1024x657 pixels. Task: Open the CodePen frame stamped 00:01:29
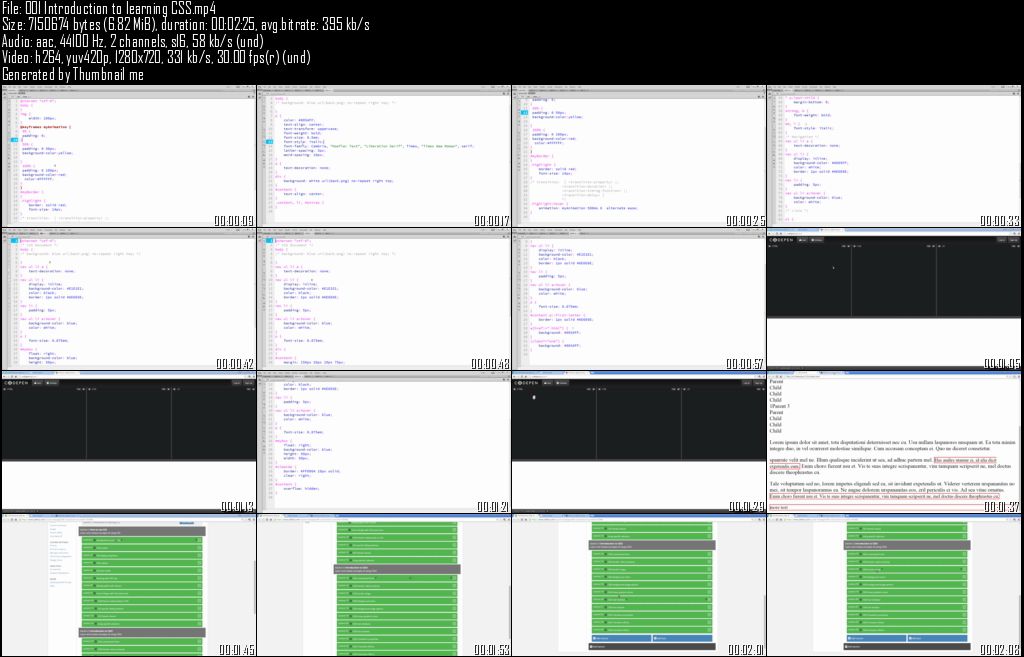(x=639, y=442)
